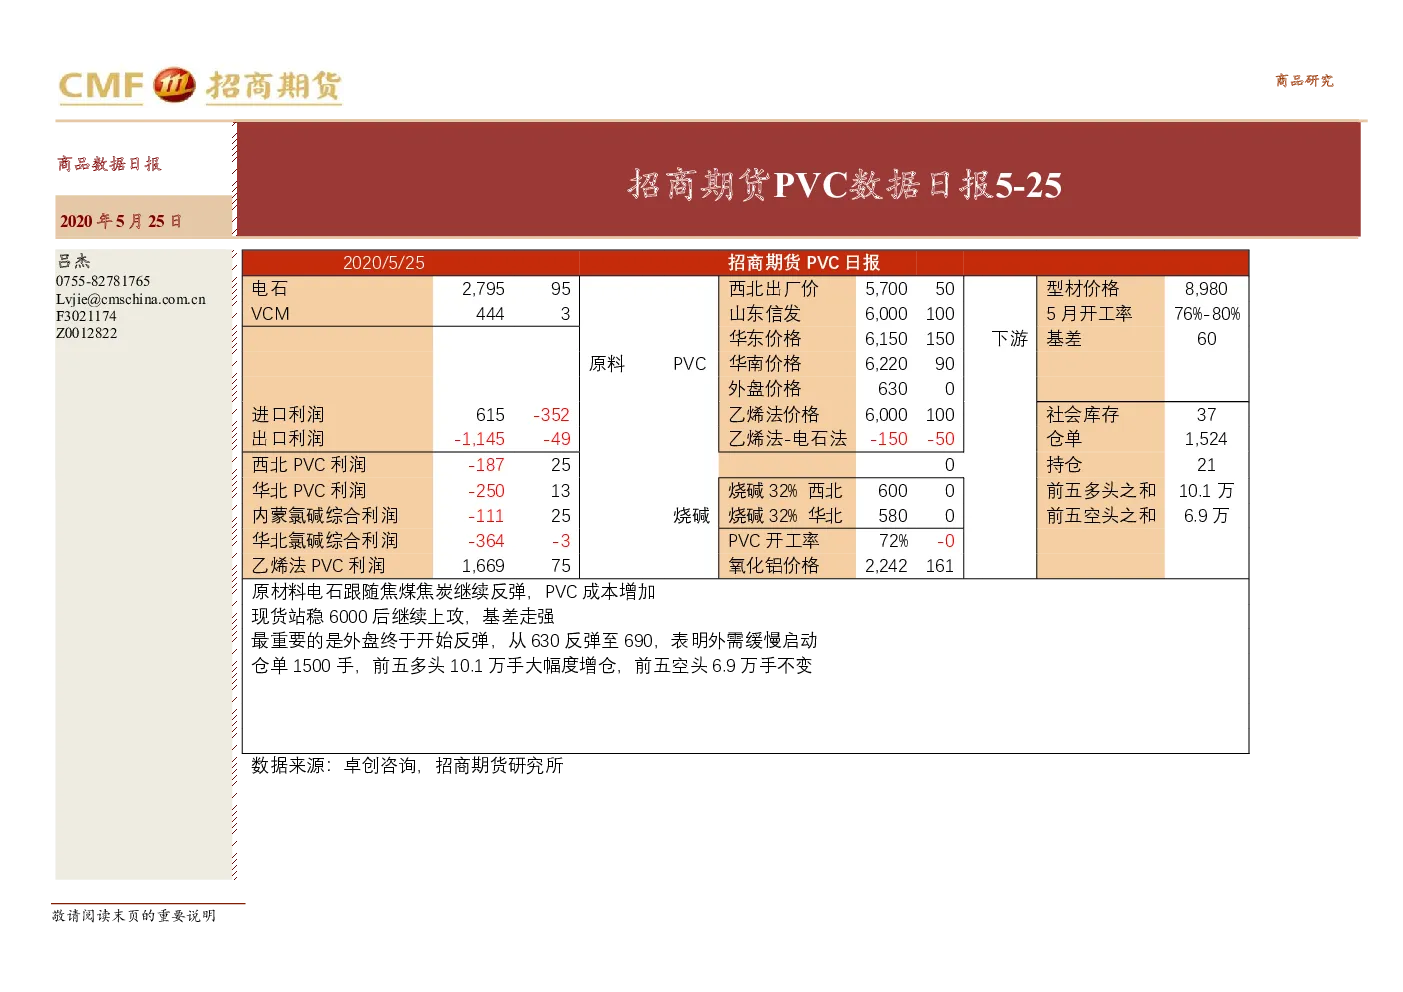Select the license code F3021174
This screenshot has height=992, width=1403.
click(x=86, y=316)
